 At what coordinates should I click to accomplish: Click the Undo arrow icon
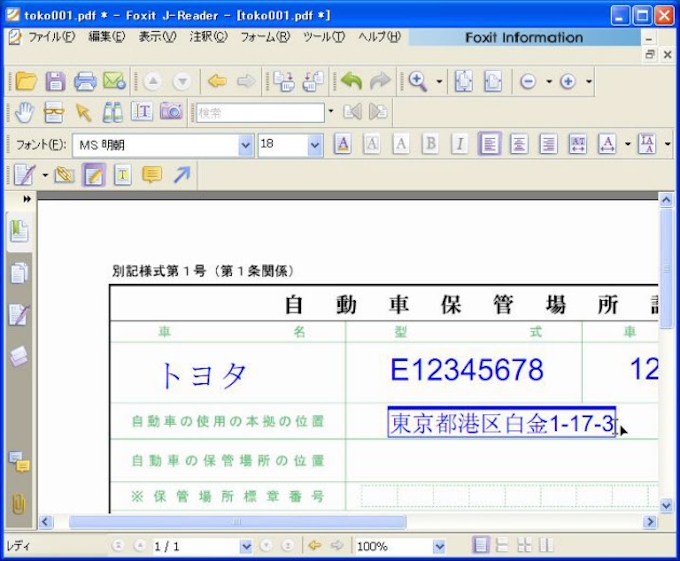pos(351,82)
